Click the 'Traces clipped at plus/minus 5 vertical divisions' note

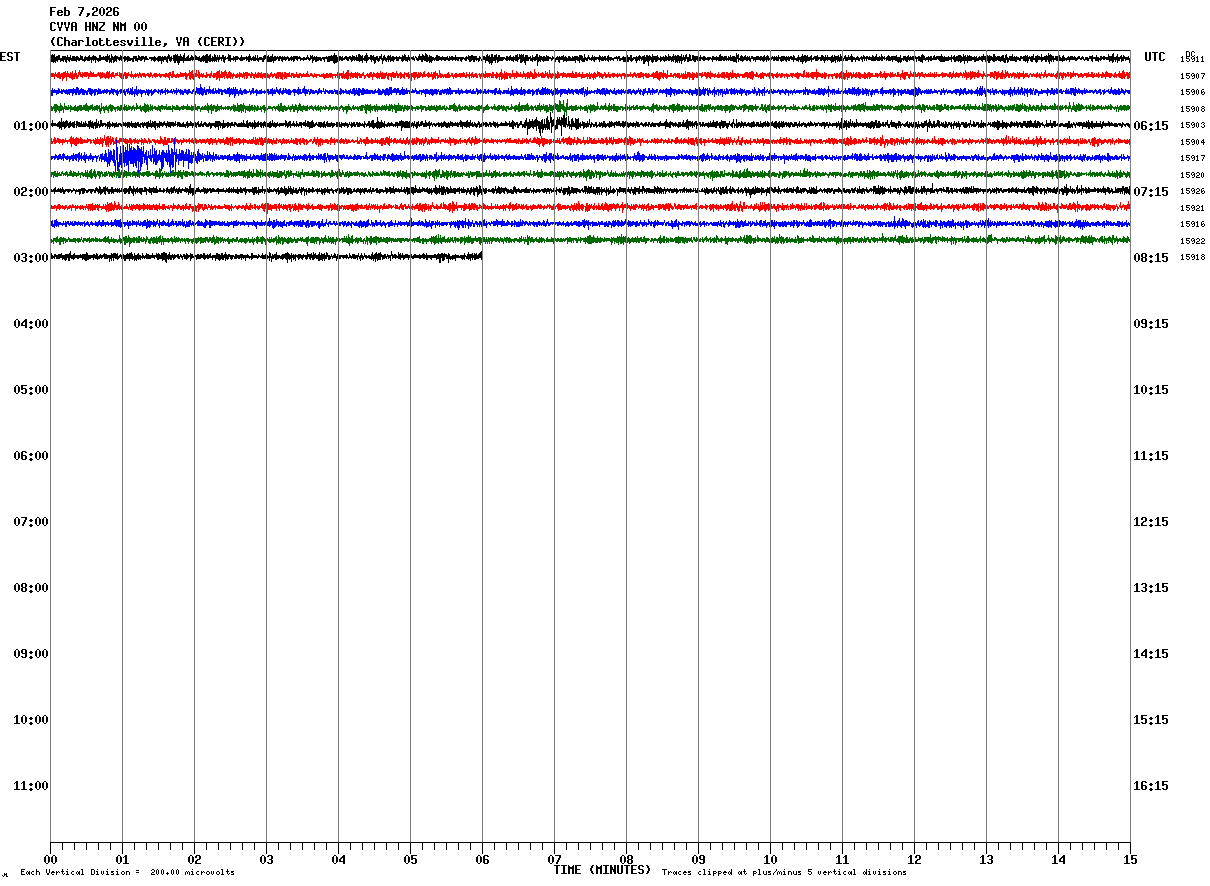784,873
